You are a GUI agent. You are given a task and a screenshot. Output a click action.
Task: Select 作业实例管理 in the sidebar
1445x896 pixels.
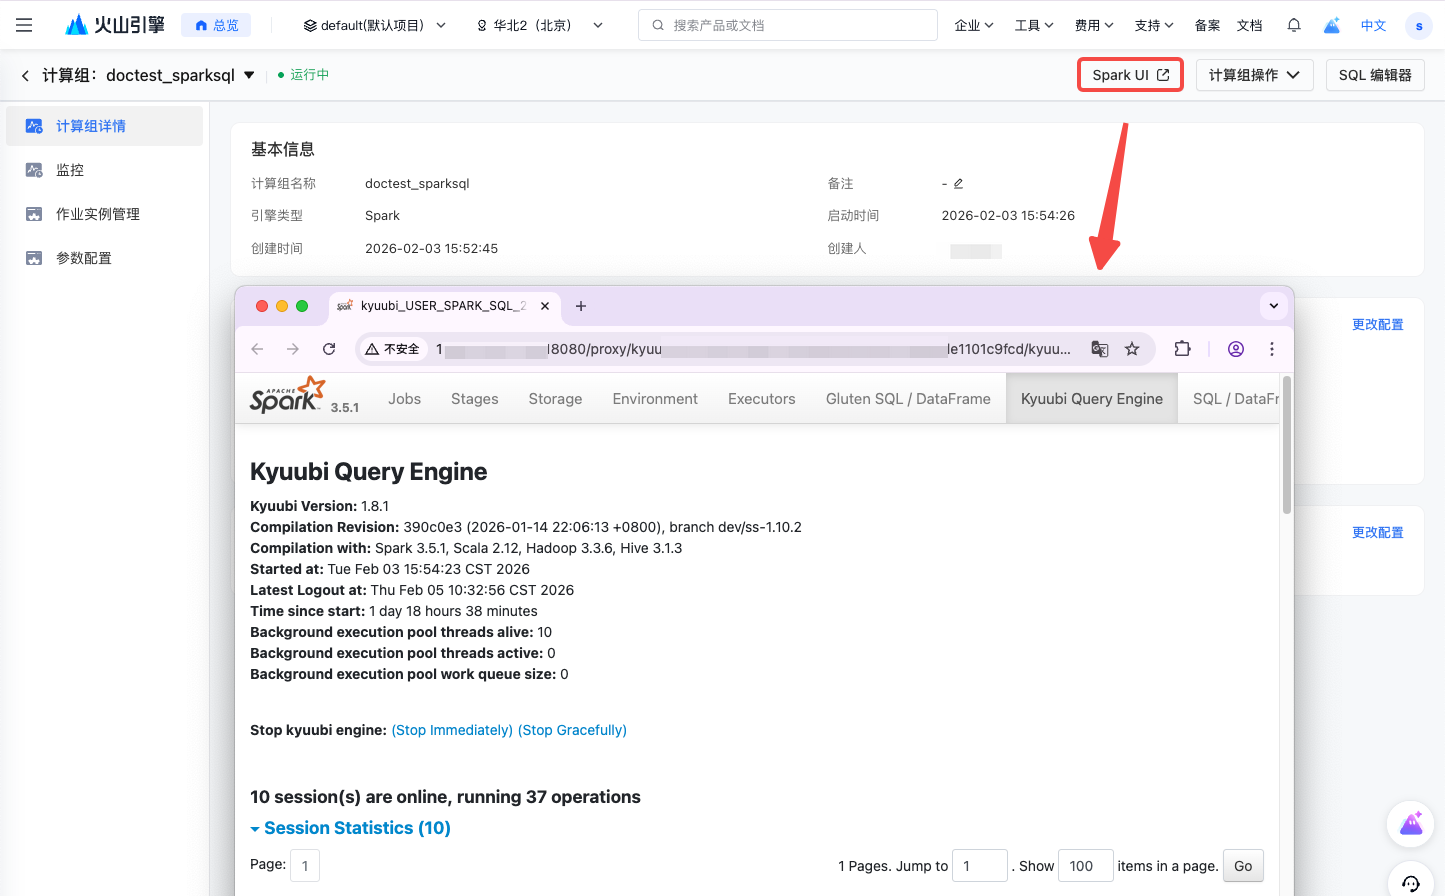(105, 214)
